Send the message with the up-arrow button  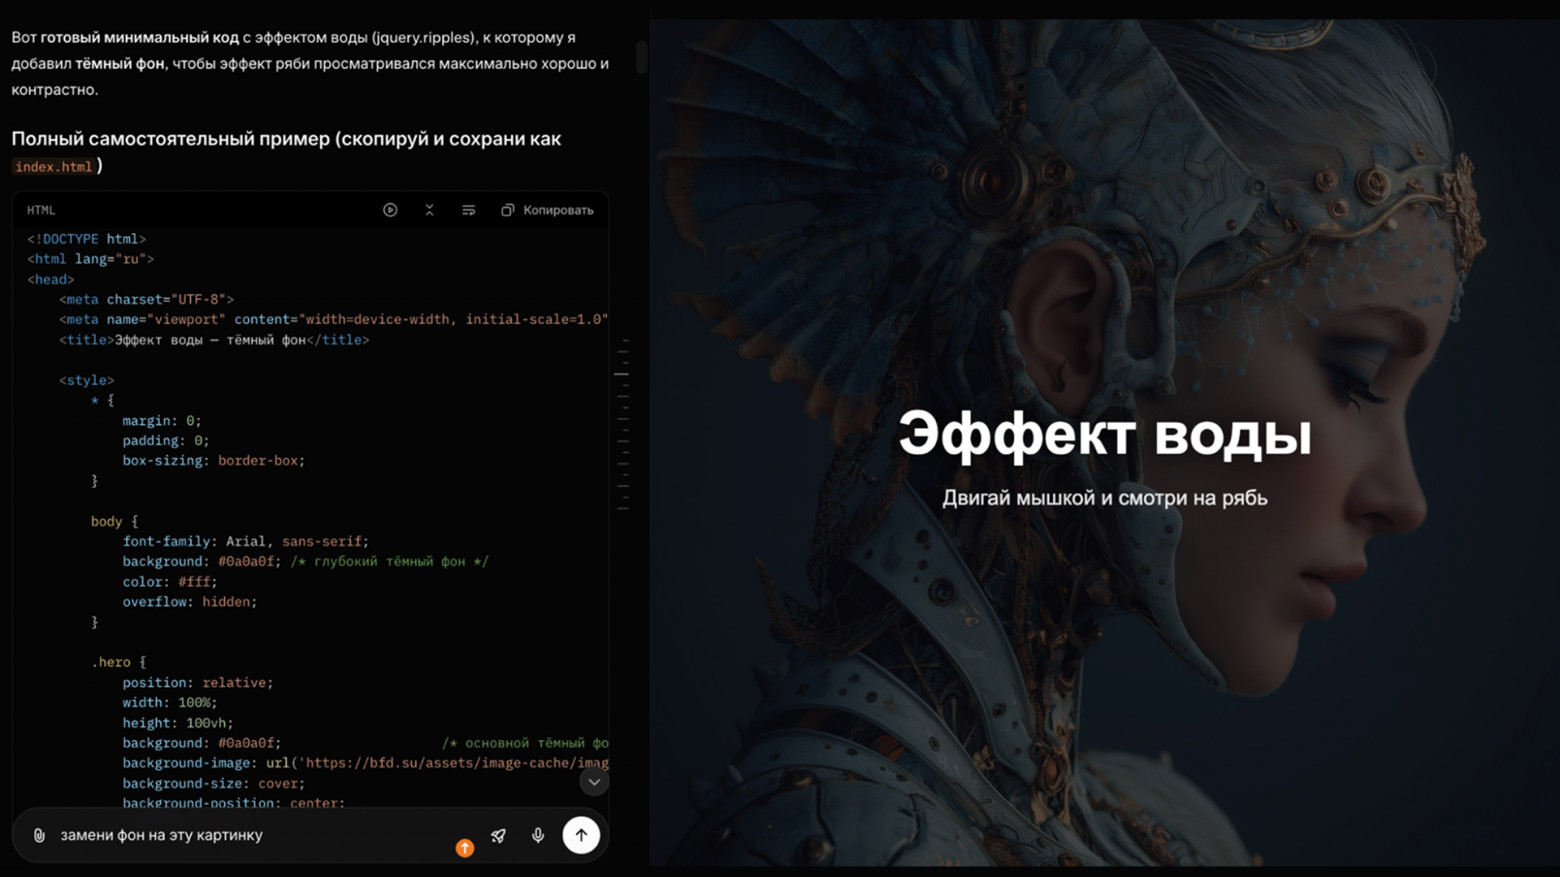pyautogui.click(x=581, y=835)
